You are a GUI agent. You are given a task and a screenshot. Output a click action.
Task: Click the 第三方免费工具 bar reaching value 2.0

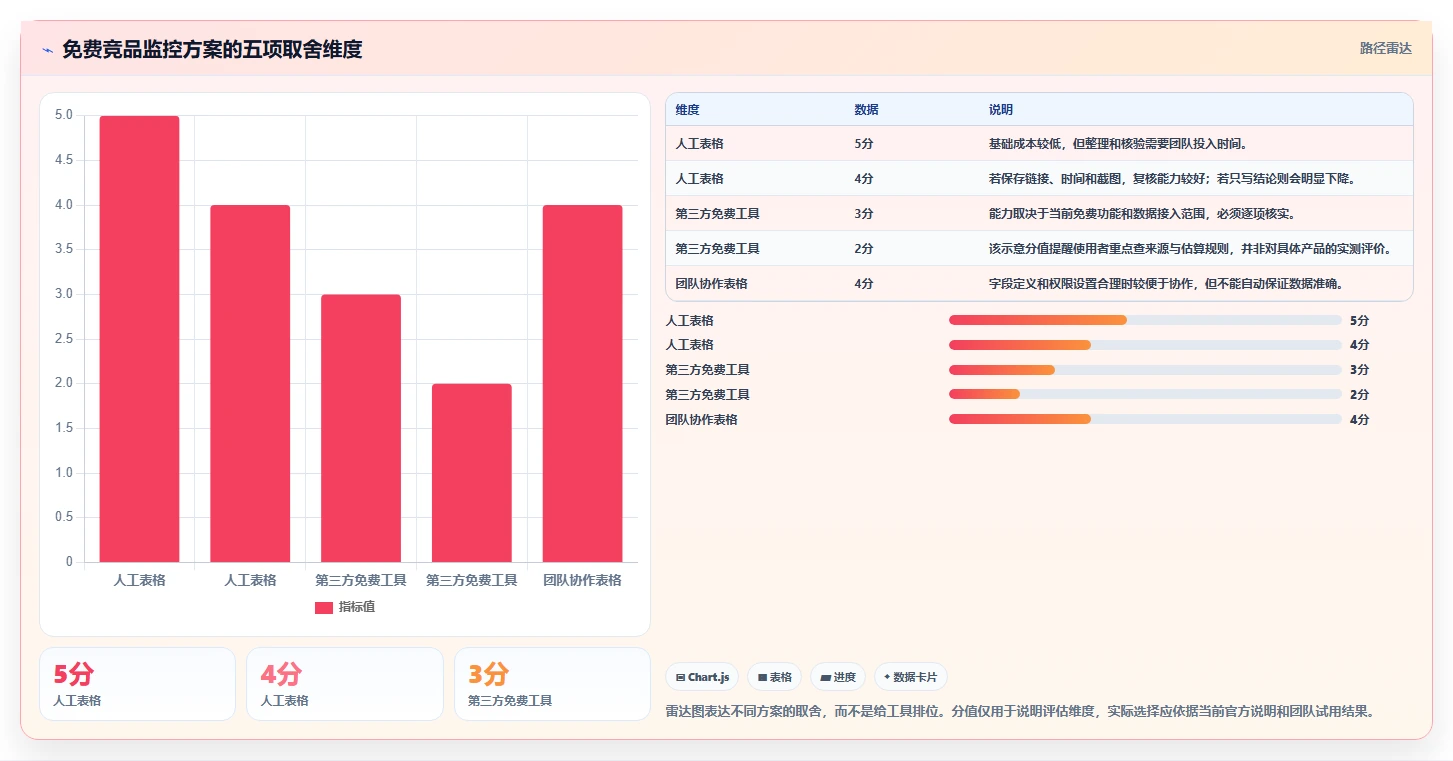[x=472, y=473]
